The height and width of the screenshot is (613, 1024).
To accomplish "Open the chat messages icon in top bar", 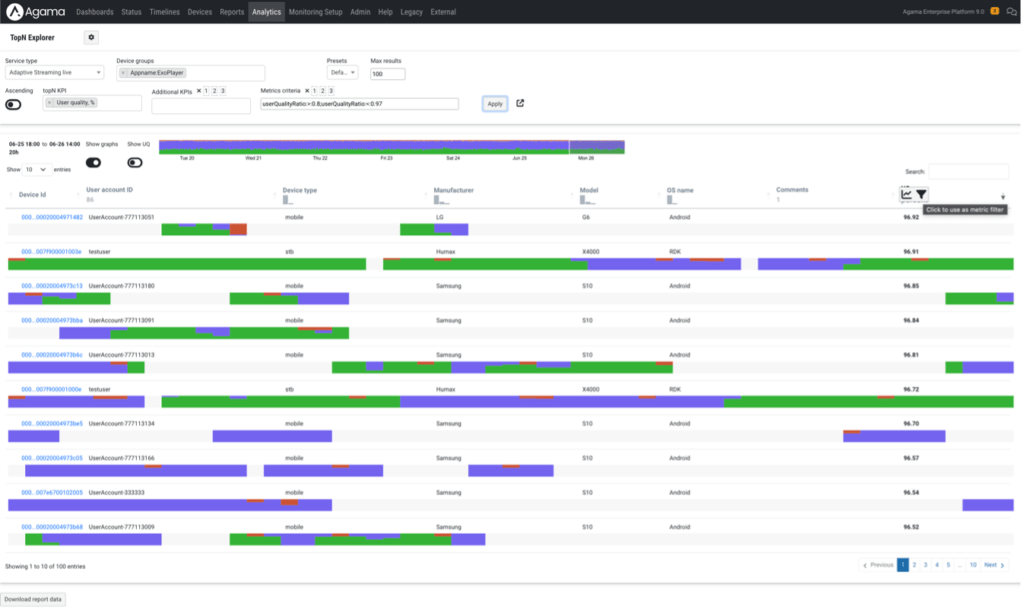I will 1011,12.
